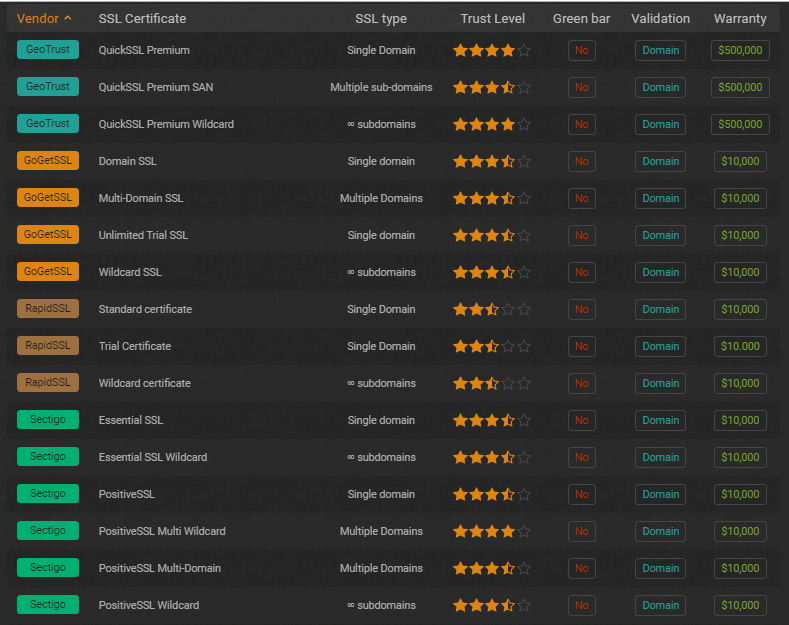
Task: Open PositiveSSL Multi-Domain certificate
Action: 160,568
